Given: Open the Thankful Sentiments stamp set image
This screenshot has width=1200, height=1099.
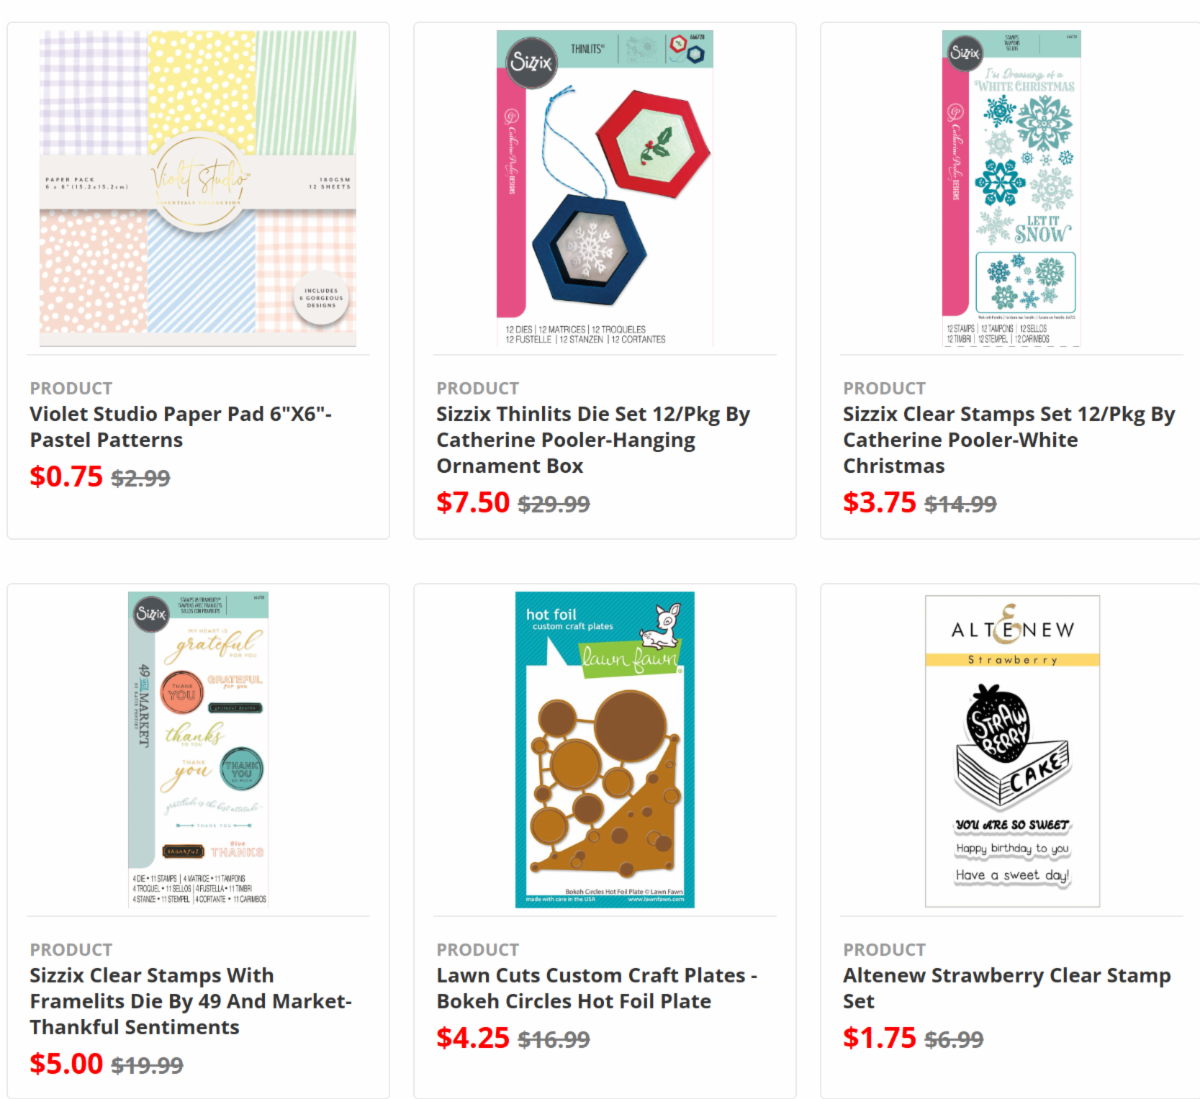Looking at the screenshot, I should 198,750.
